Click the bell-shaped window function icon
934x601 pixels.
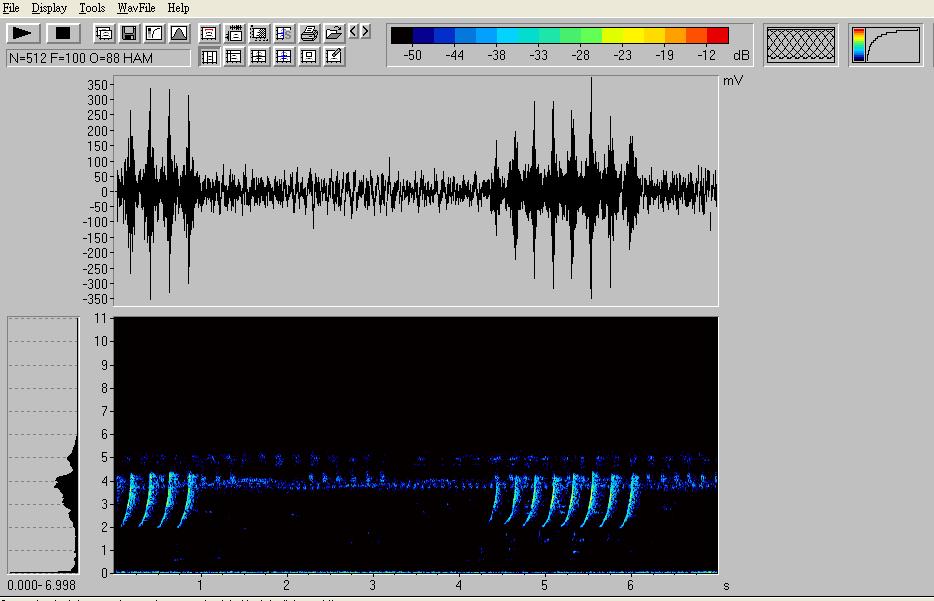[x=178, y=33]
